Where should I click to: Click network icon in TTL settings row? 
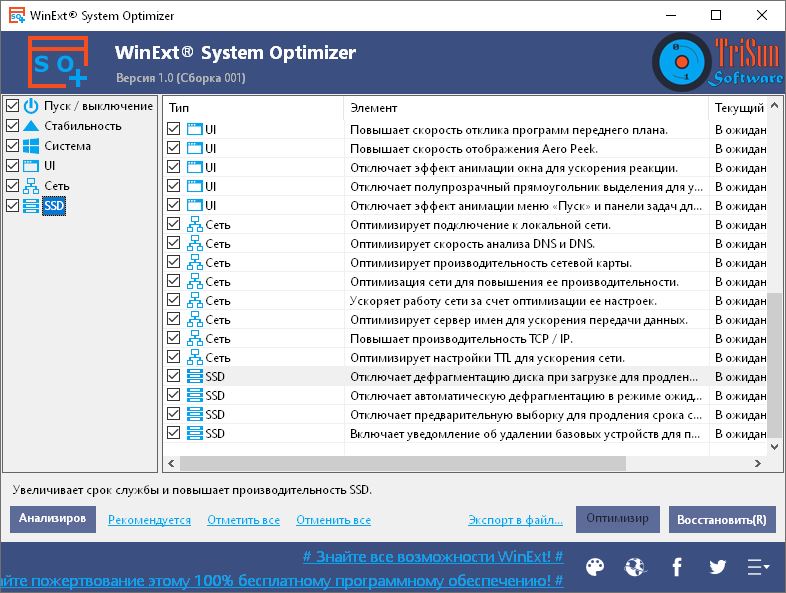194,357
